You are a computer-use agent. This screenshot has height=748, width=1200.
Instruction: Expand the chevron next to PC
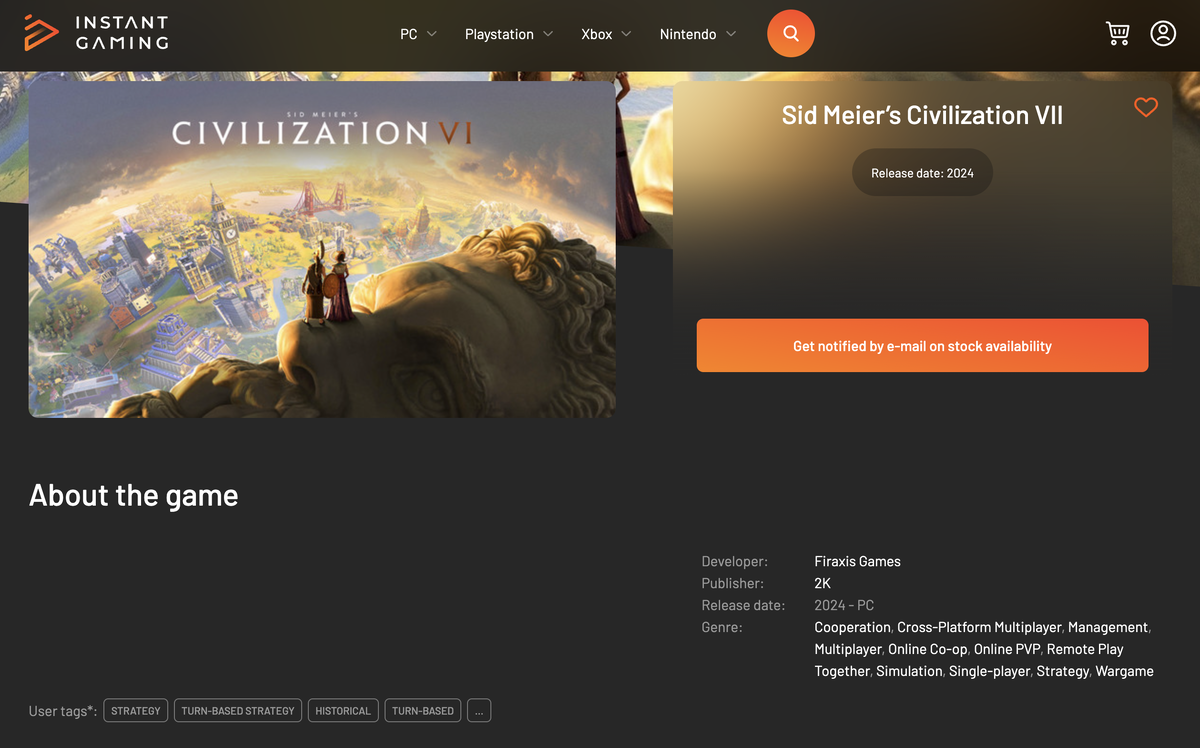tap(432, 34)
